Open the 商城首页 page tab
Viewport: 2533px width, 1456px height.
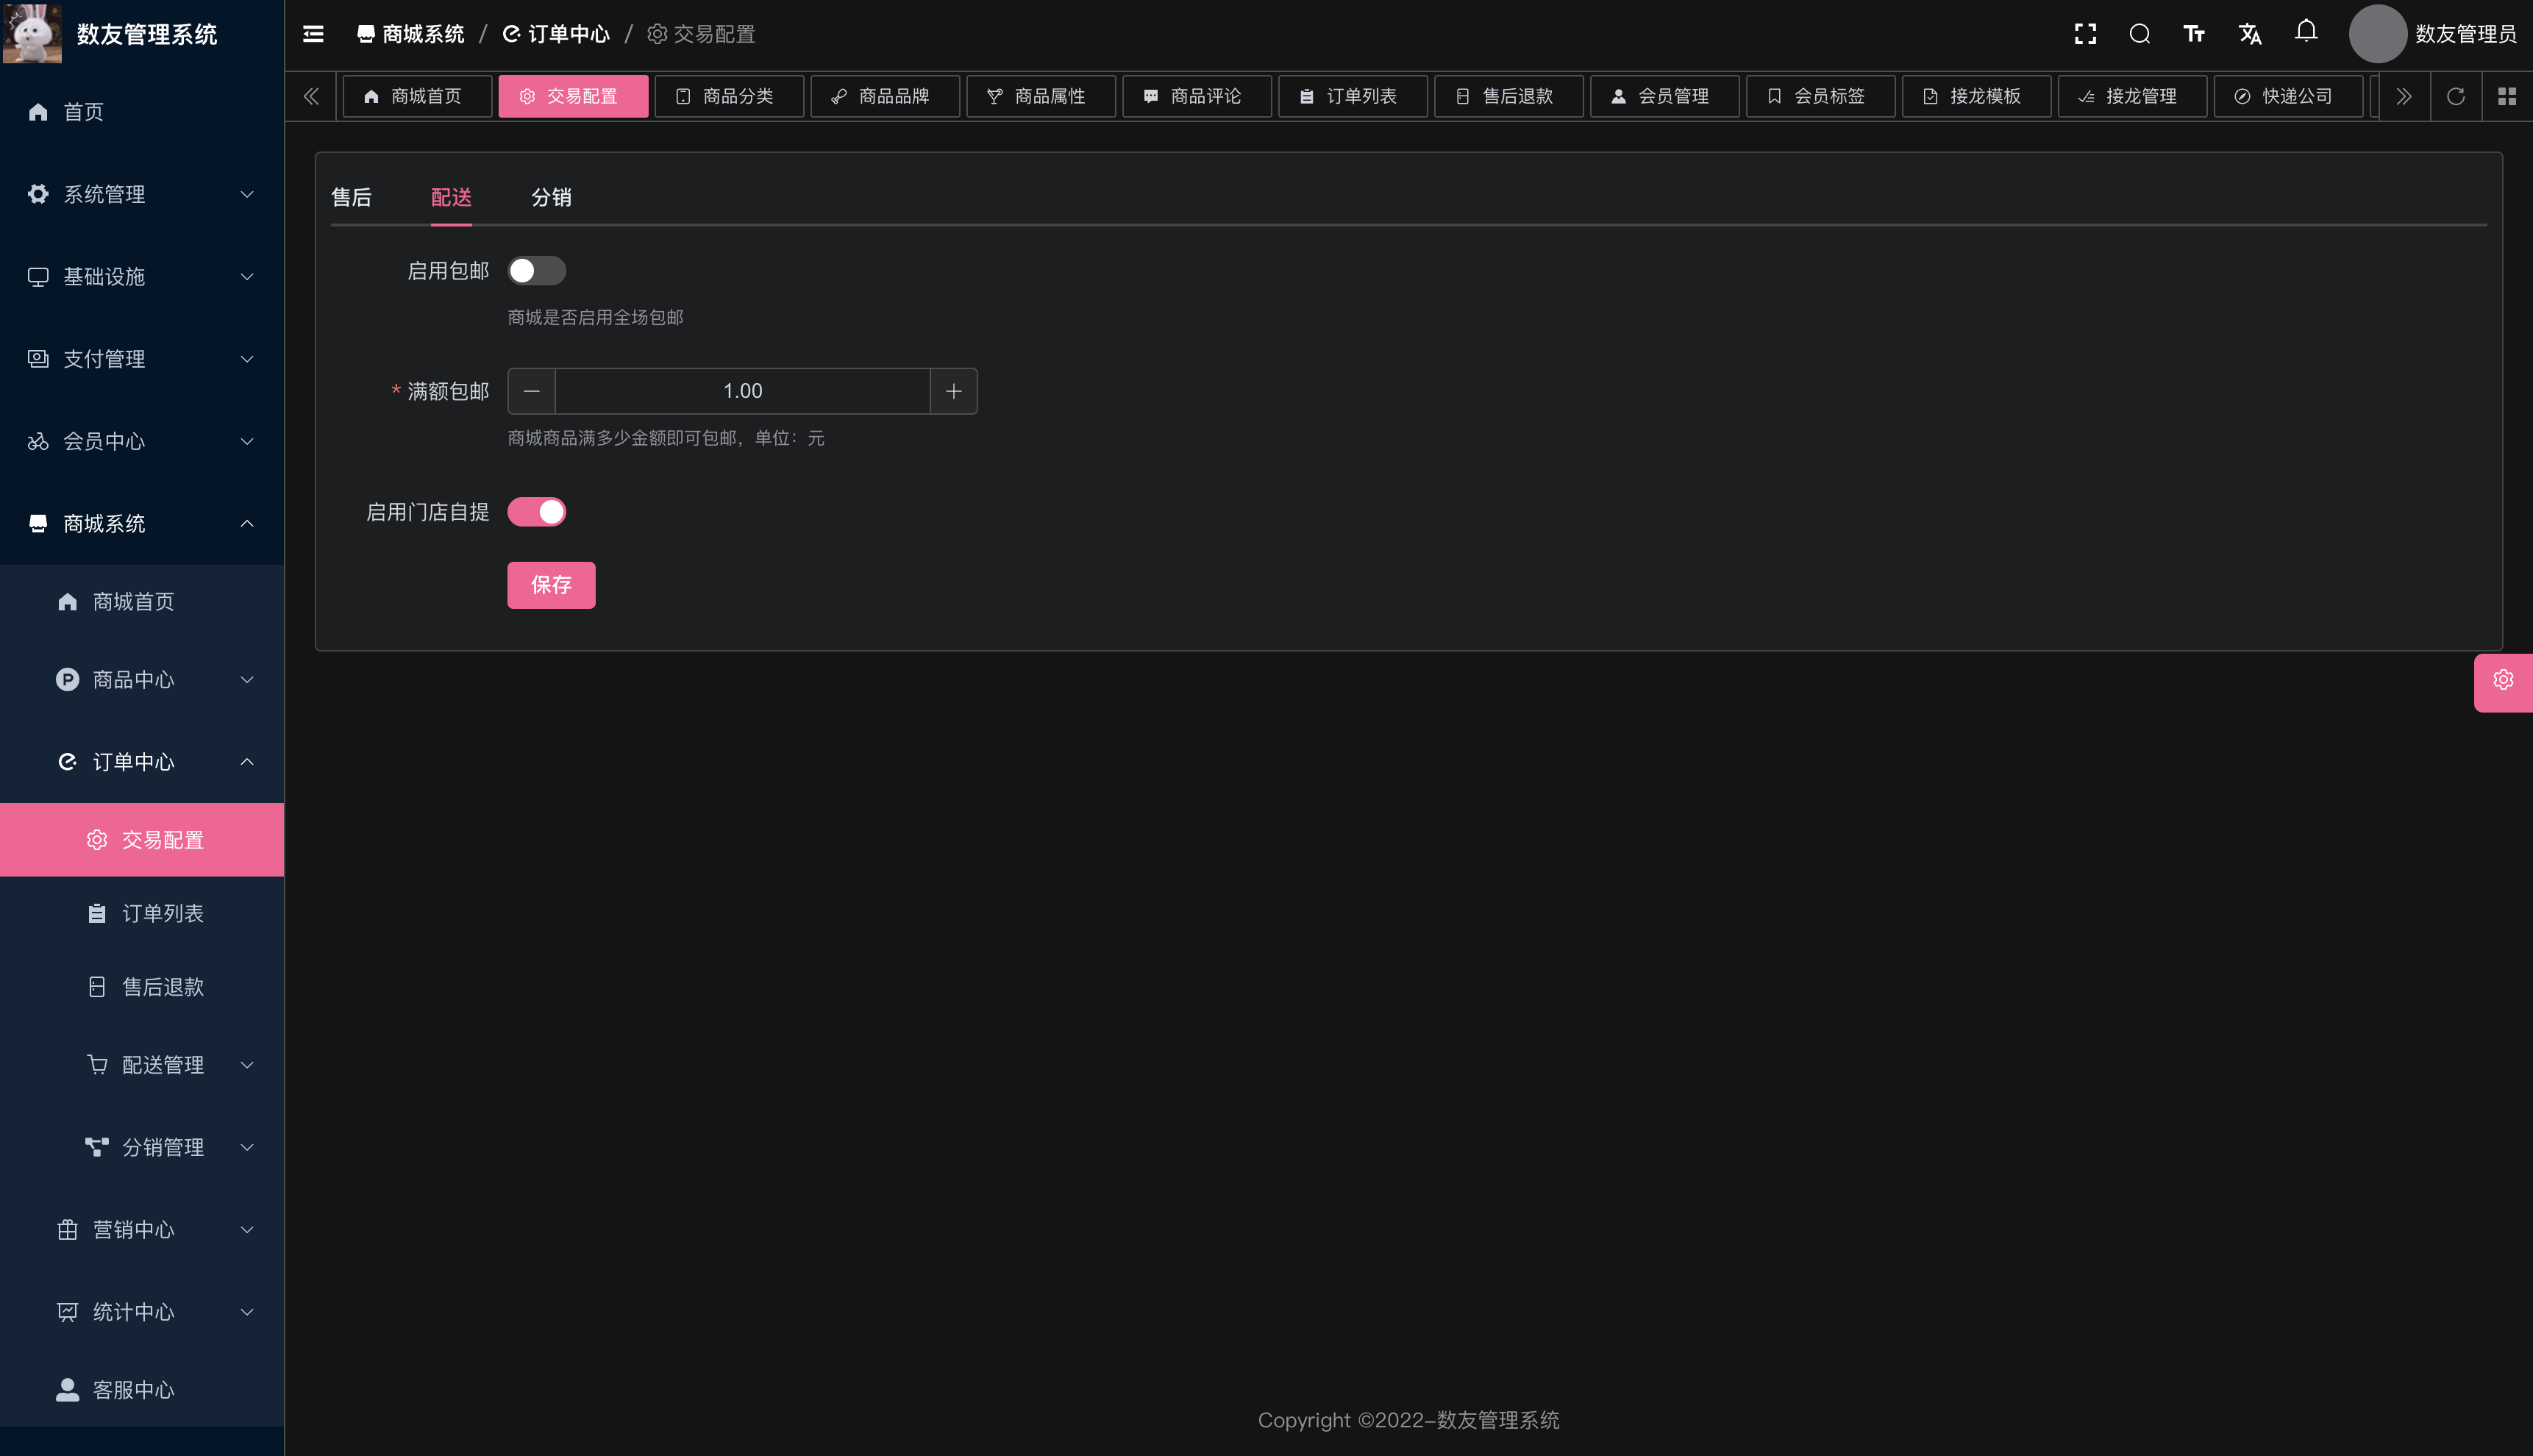coord(417,96)
